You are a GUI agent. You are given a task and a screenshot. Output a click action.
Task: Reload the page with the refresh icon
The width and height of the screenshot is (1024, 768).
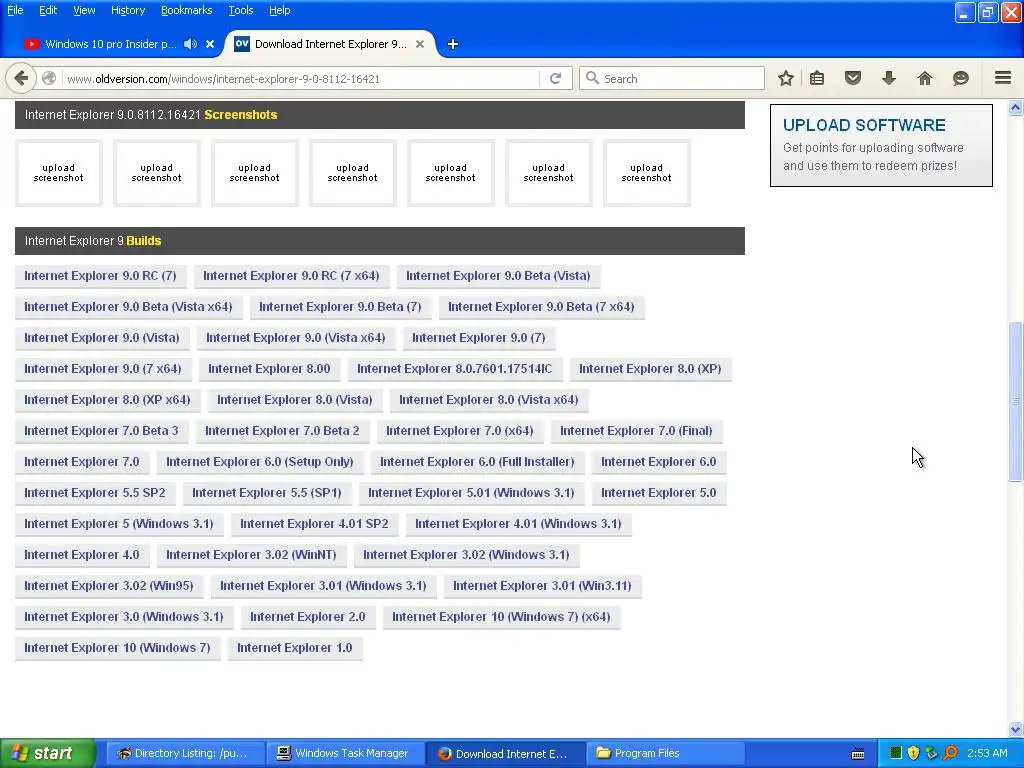(x=556, y=78)
